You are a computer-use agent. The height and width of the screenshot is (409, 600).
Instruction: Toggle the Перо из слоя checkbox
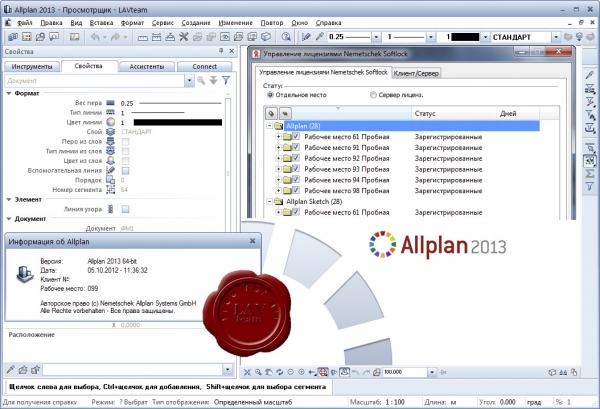pyautogui.click(x=125, y=142)
